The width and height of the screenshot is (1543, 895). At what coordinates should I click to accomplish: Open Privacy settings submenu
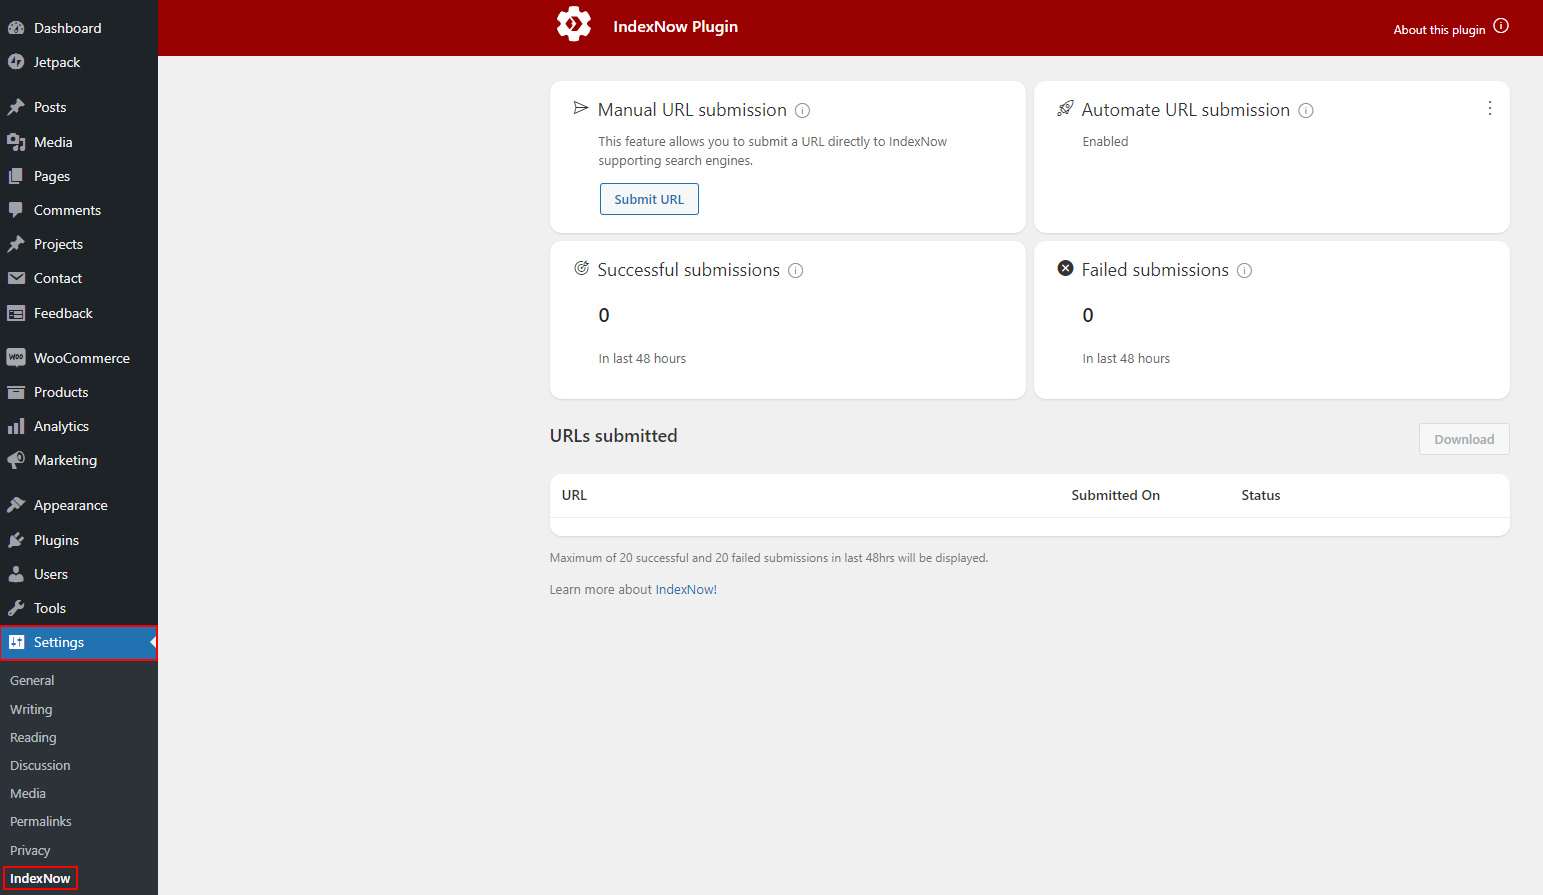click(x=30, y=850)
